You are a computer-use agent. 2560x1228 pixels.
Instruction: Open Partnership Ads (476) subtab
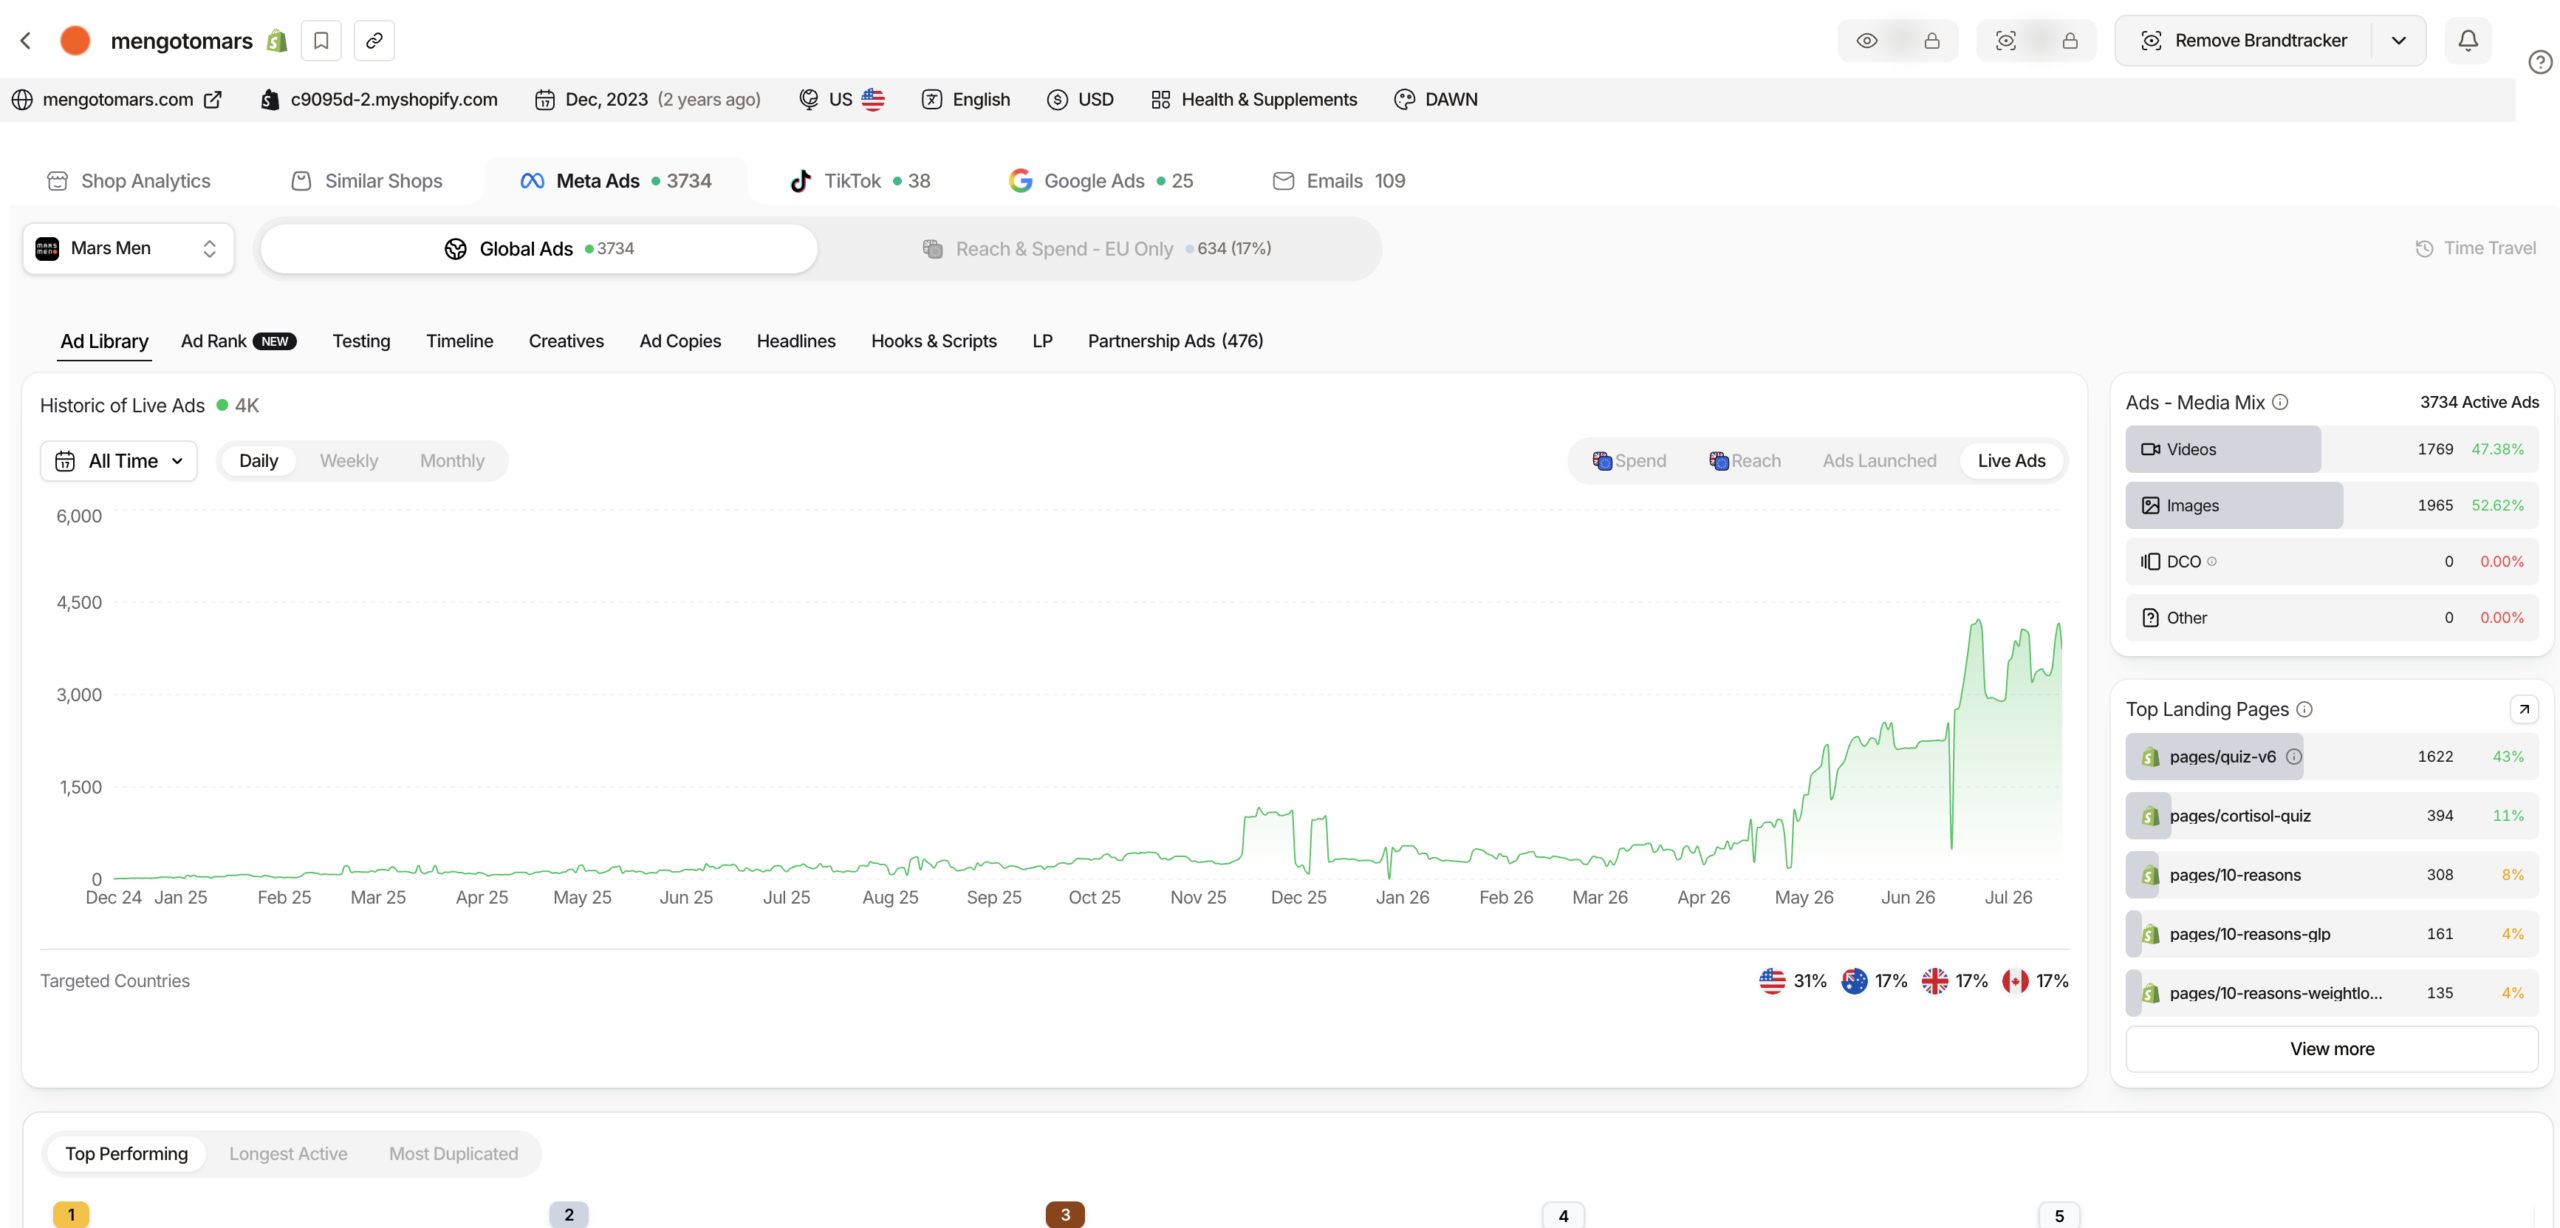coord(1176,342)
